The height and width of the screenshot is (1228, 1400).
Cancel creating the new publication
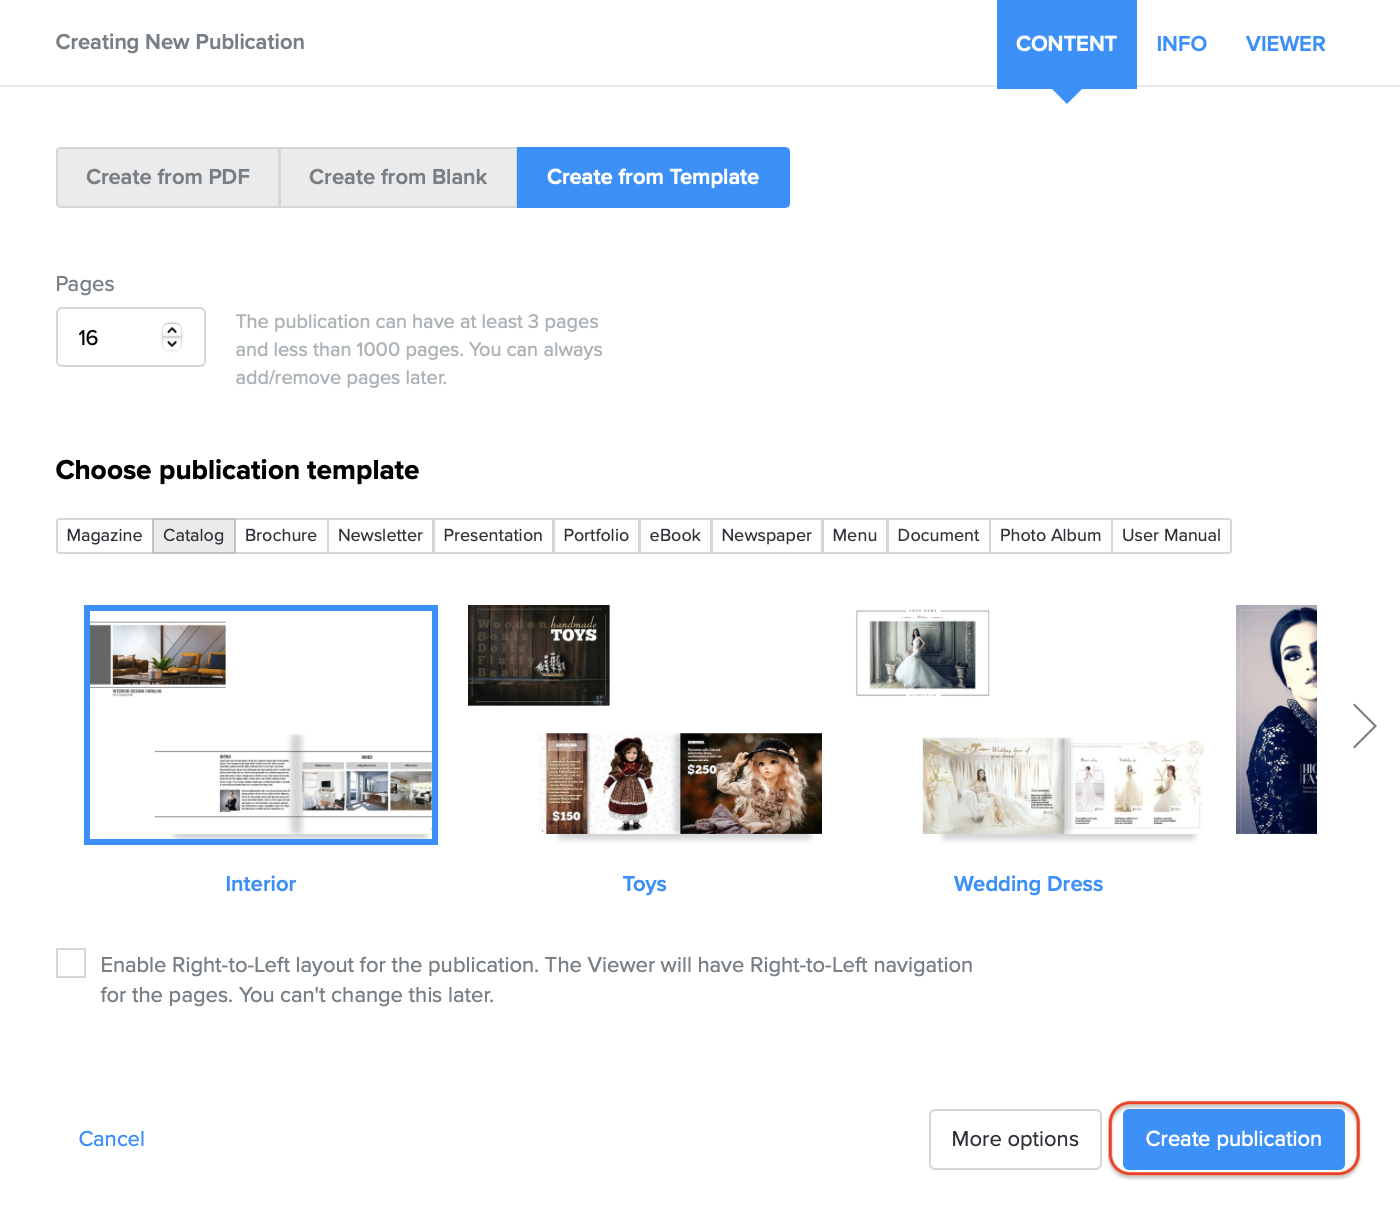[111, 1139]
